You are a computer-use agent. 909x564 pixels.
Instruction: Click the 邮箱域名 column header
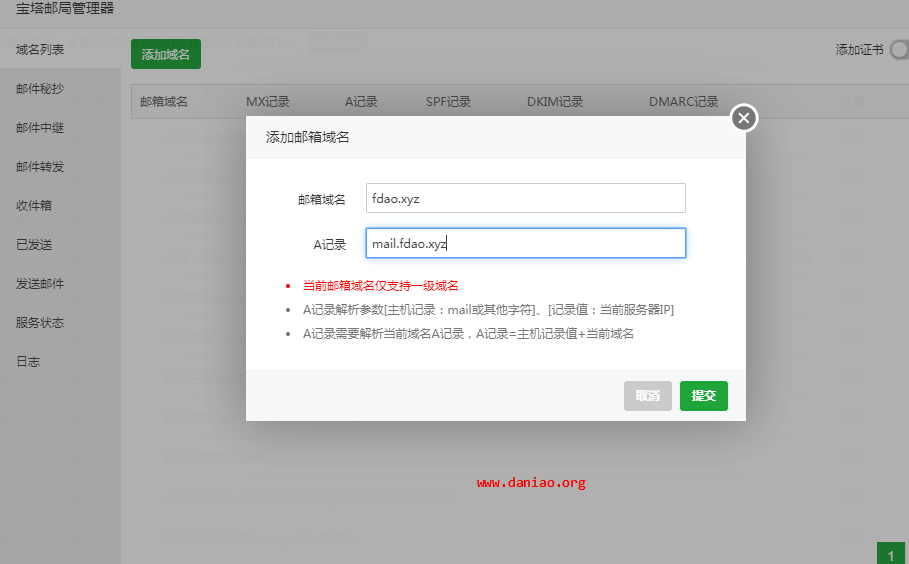click(x=164, y=101)
